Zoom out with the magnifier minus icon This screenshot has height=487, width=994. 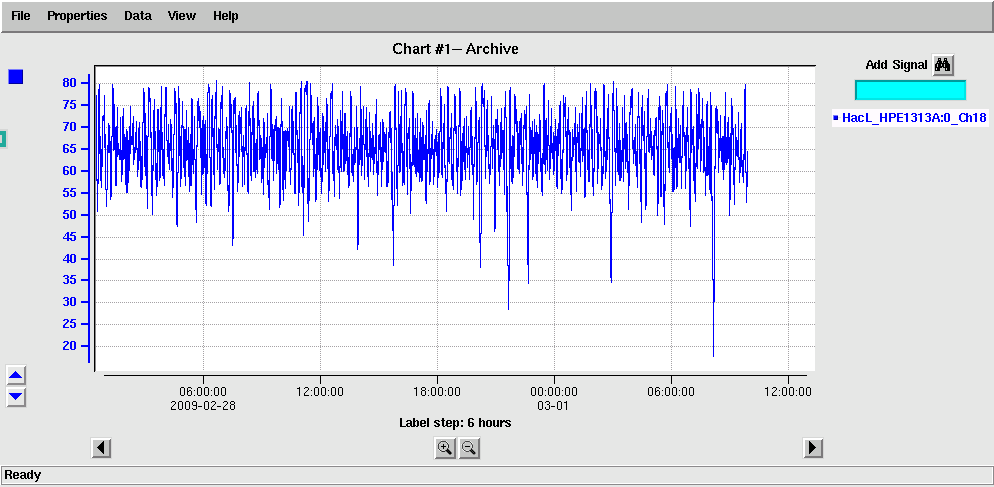point(469,448)
